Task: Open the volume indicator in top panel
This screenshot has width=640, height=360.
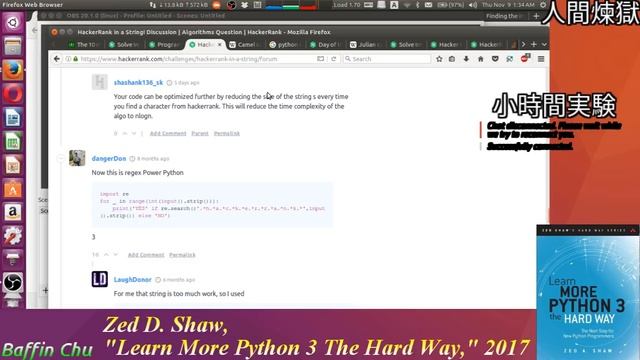Action: (473, 5)
